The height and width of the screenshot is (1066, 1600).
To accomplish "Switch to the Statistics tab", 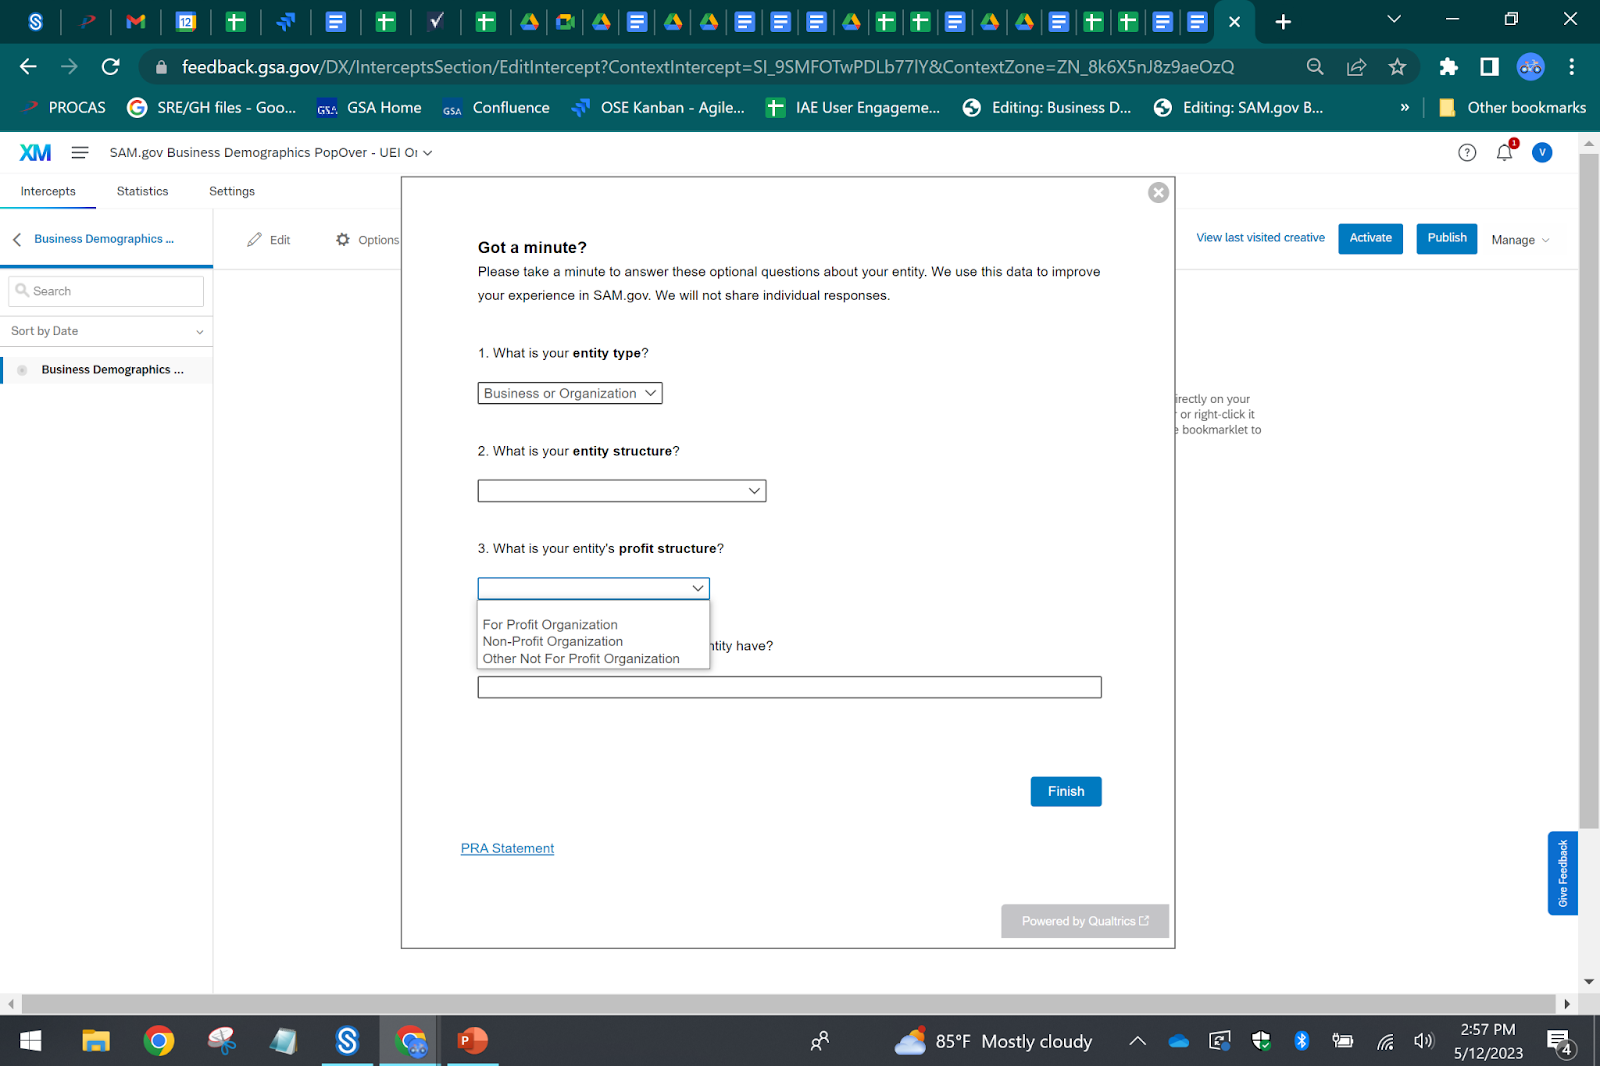I will 142,191.
